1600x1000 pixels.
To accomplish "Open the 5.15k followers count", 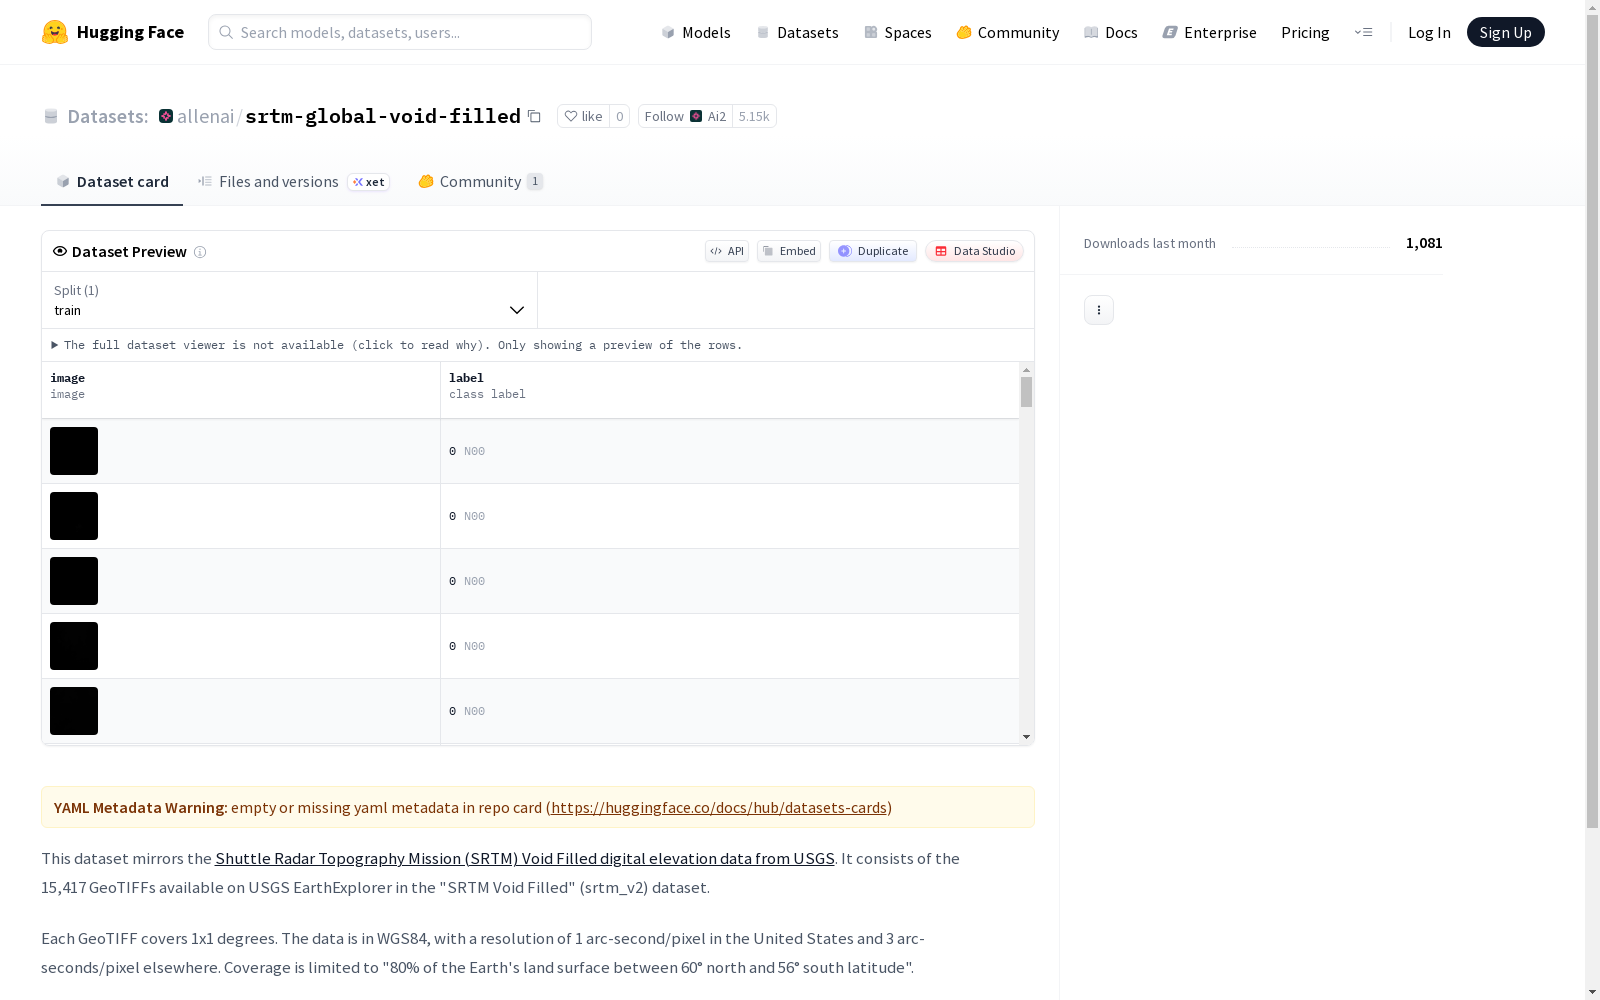I will pyautogui.click(x=754, y=116).
